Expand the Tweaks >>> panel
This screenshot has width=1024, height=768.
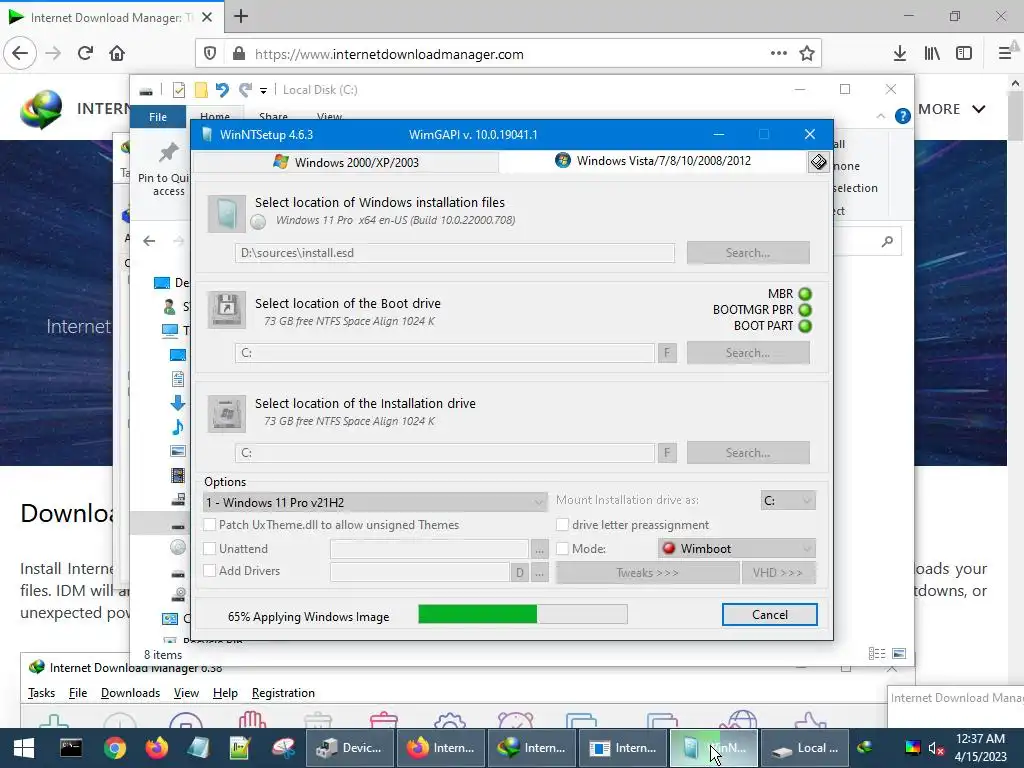[647, 573]
